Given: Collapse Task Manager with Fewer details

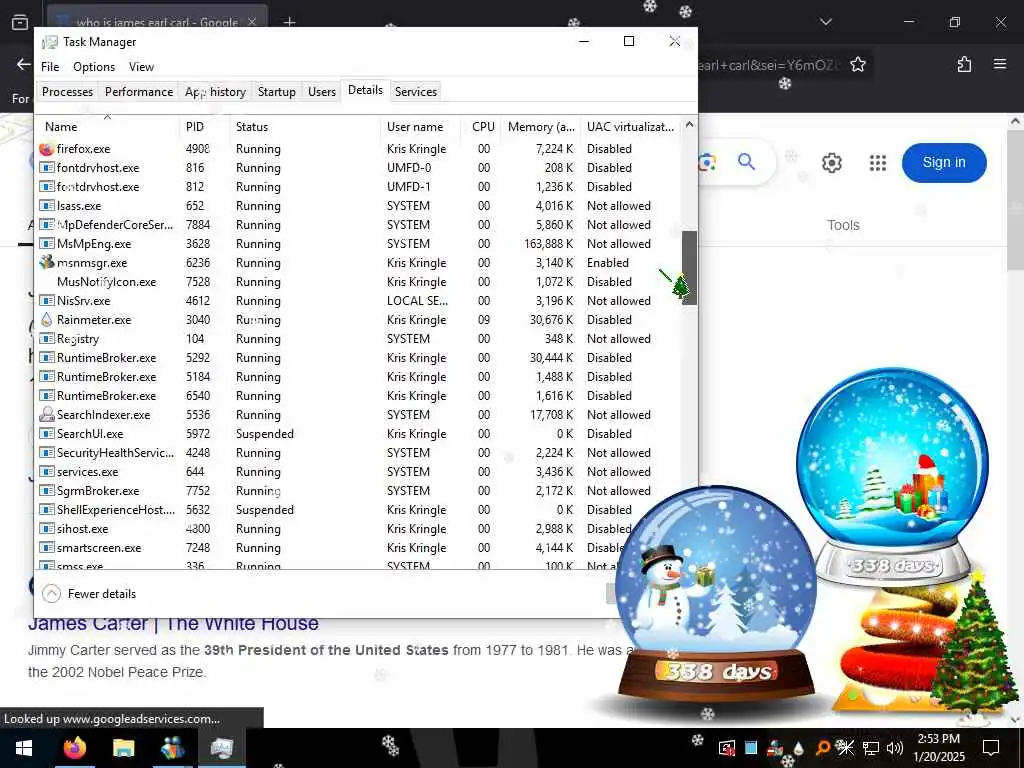Looking at the screenshot, I should point(89,594).
